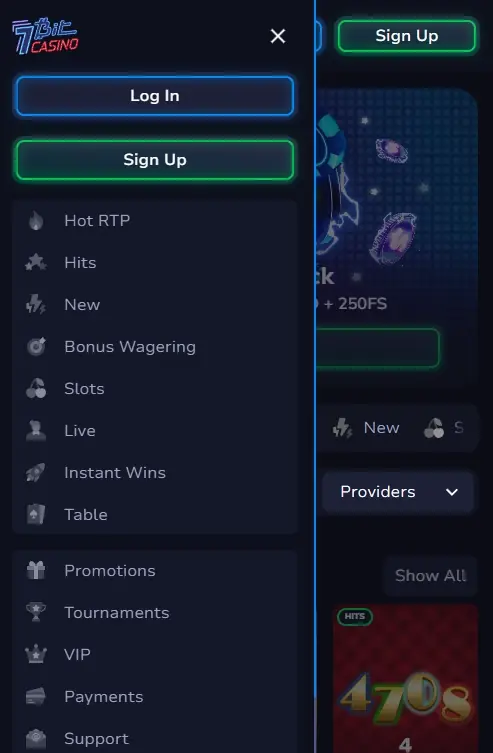Open the Providers dropdown
Viewport: 493px width, 753px height.
398,492
